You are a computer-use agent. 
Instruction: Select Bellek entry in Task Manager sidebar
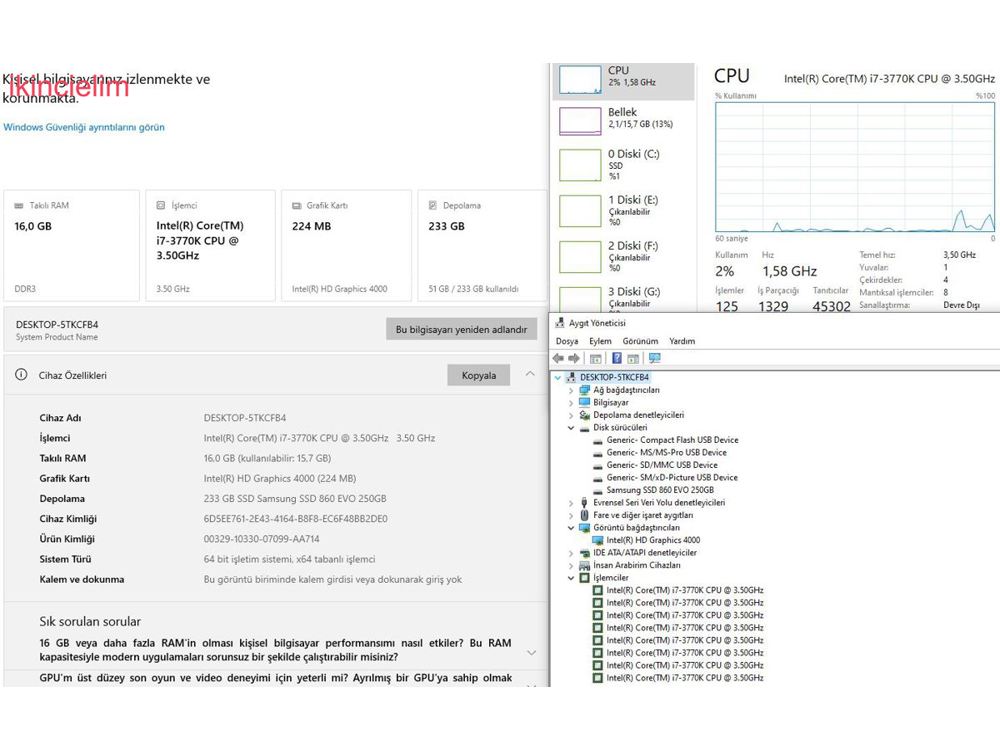(623, 121)
